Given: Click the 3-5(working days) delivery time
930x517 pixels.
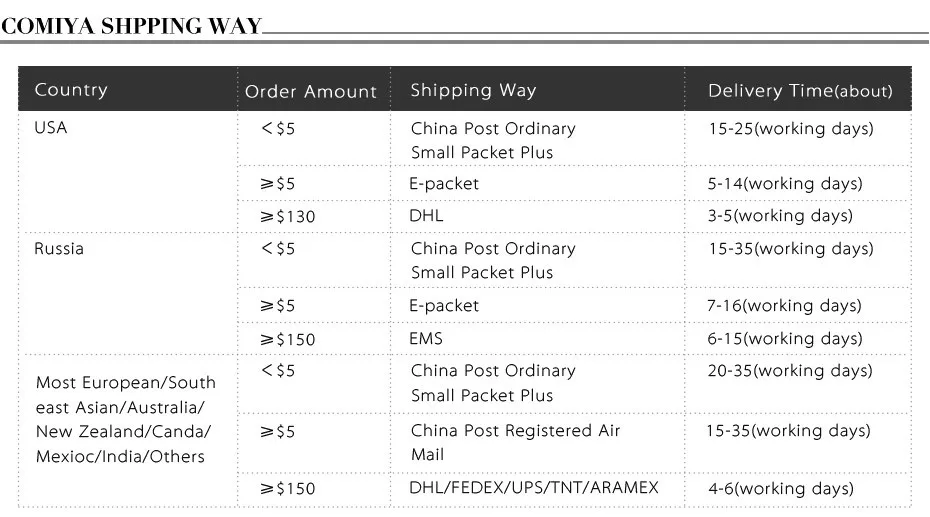Looking at the screenshot, I should (x=780, y=215).
